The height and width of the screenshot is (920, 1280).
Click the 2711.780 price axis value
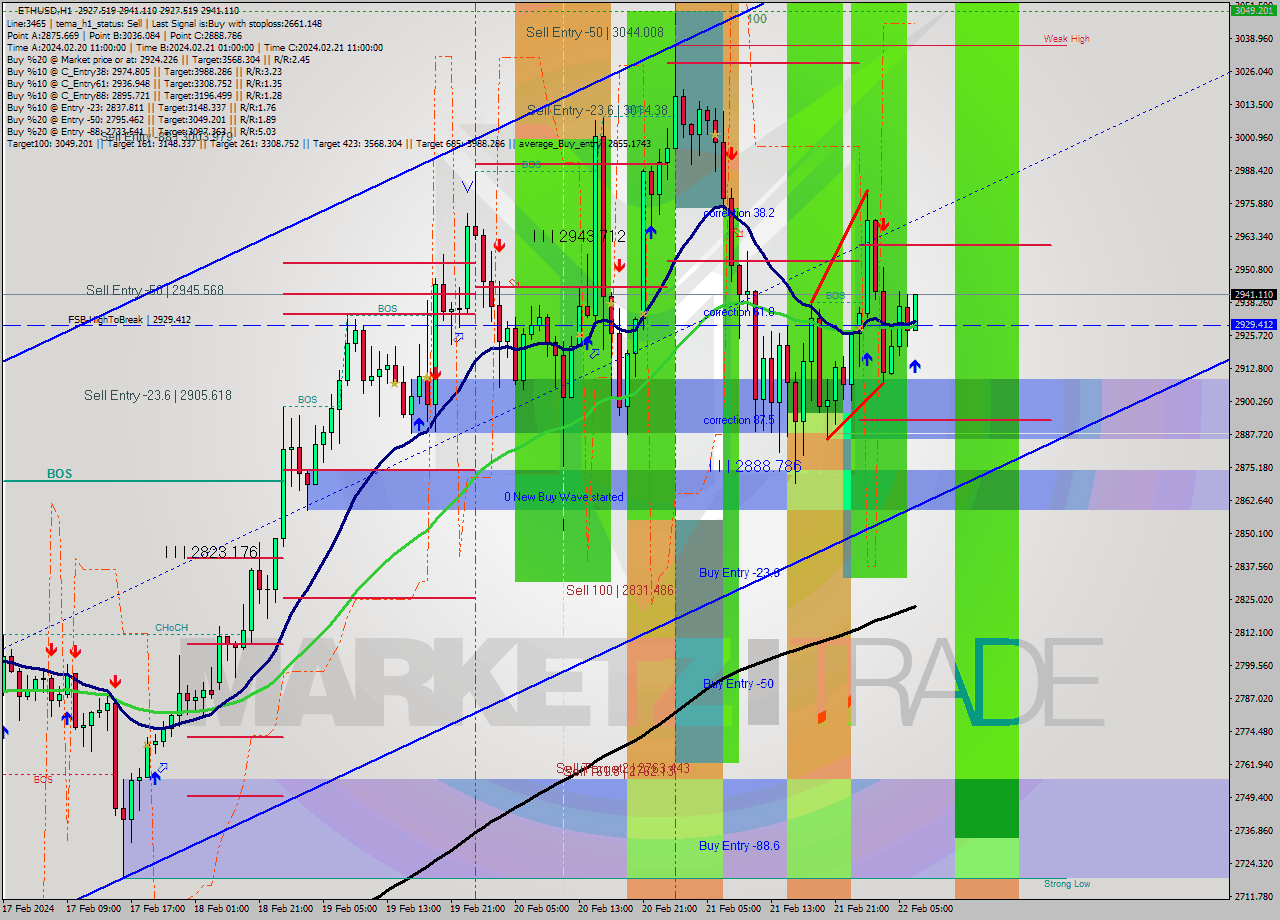1254,896
